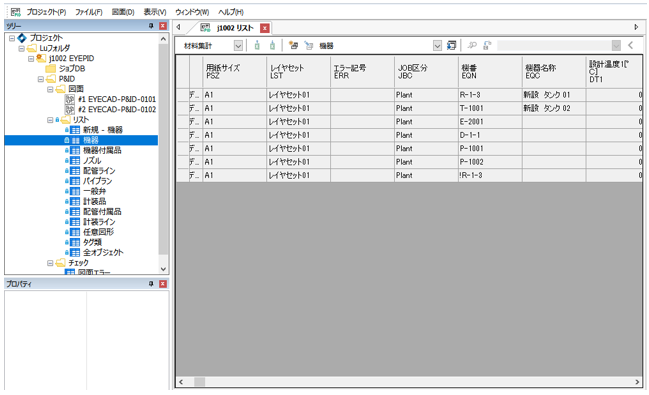
Task: Switch to the j1002 リスト tab
Action: click(x=235, y=28)
